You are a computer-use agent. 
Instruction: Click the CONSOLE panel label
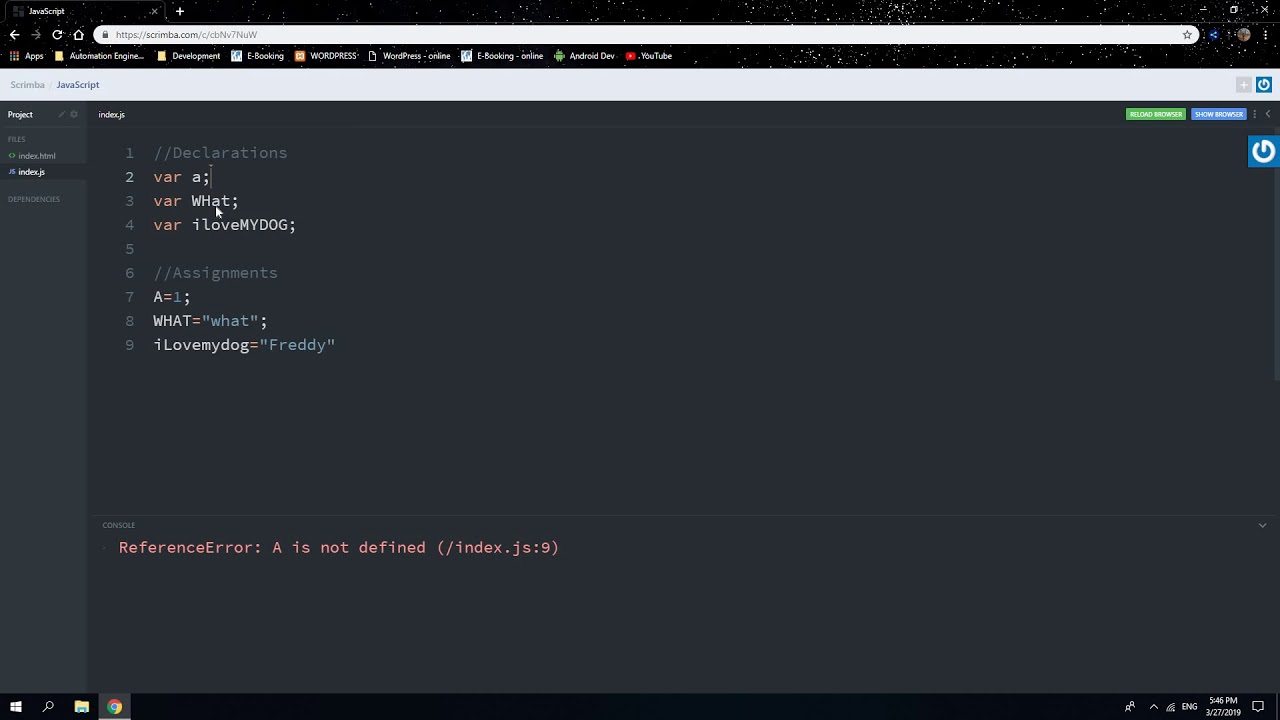coord(118,525)
